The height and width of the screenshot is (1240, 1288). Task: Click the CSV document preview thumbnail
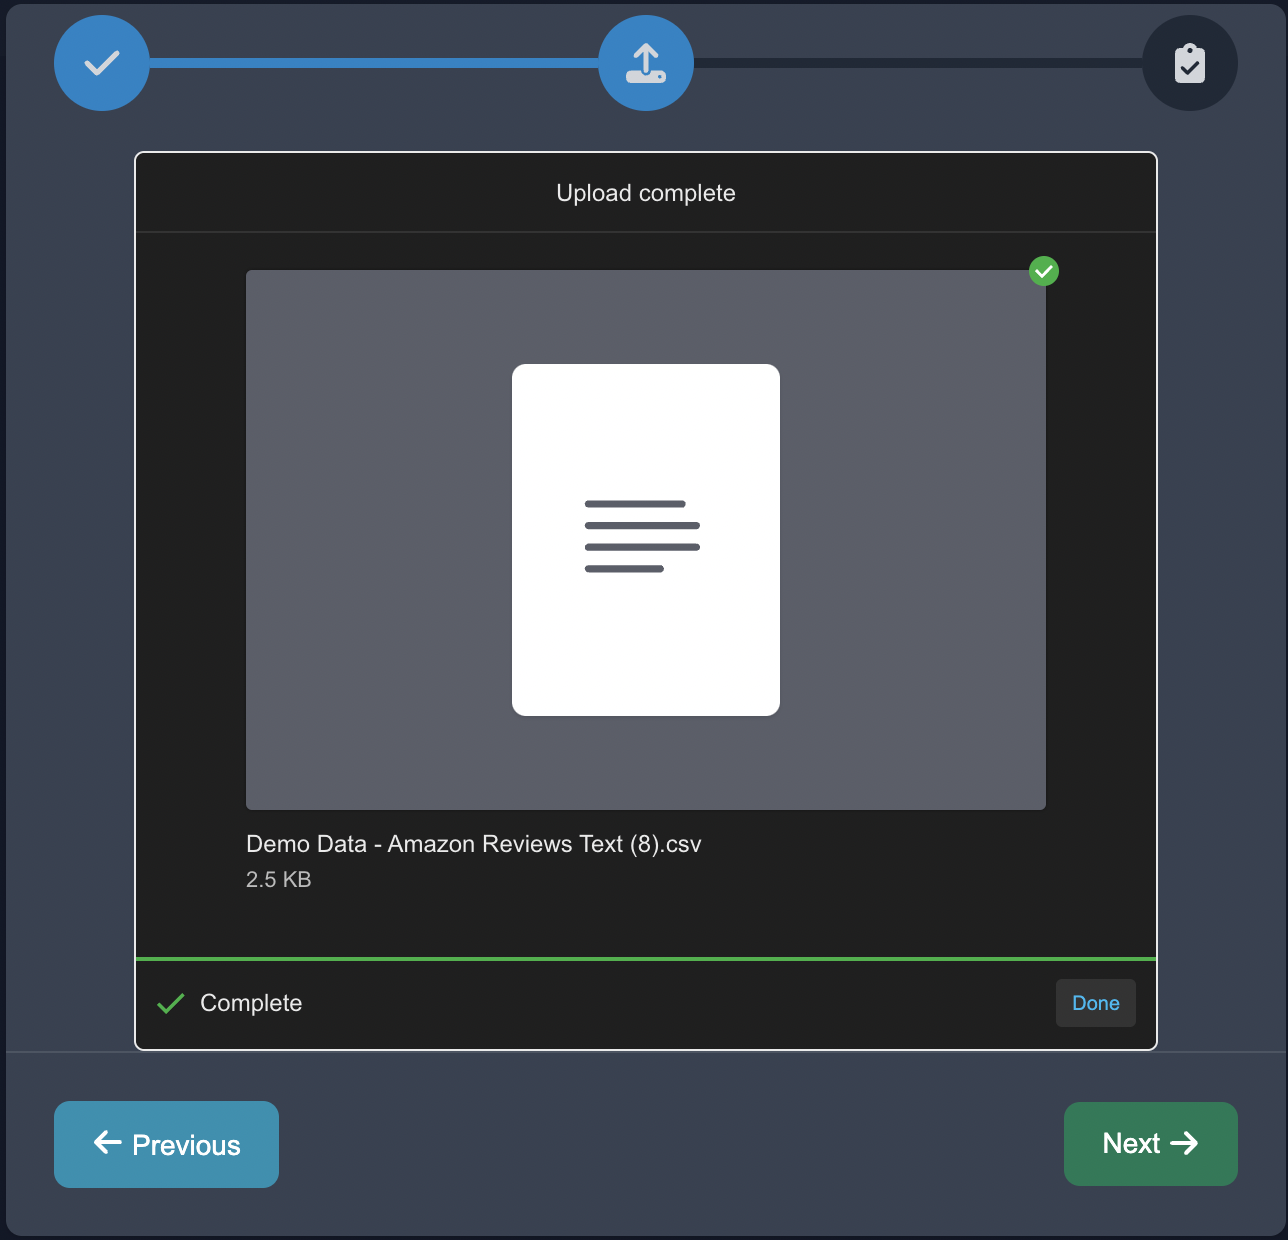646,540
